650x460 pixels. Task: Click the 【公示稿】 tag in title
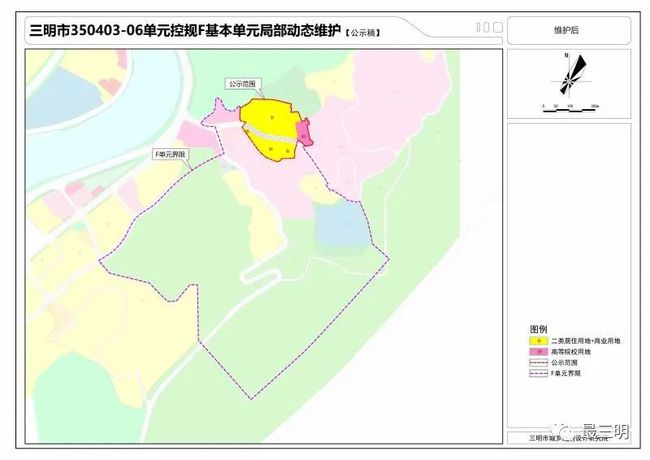coord(362,33)
